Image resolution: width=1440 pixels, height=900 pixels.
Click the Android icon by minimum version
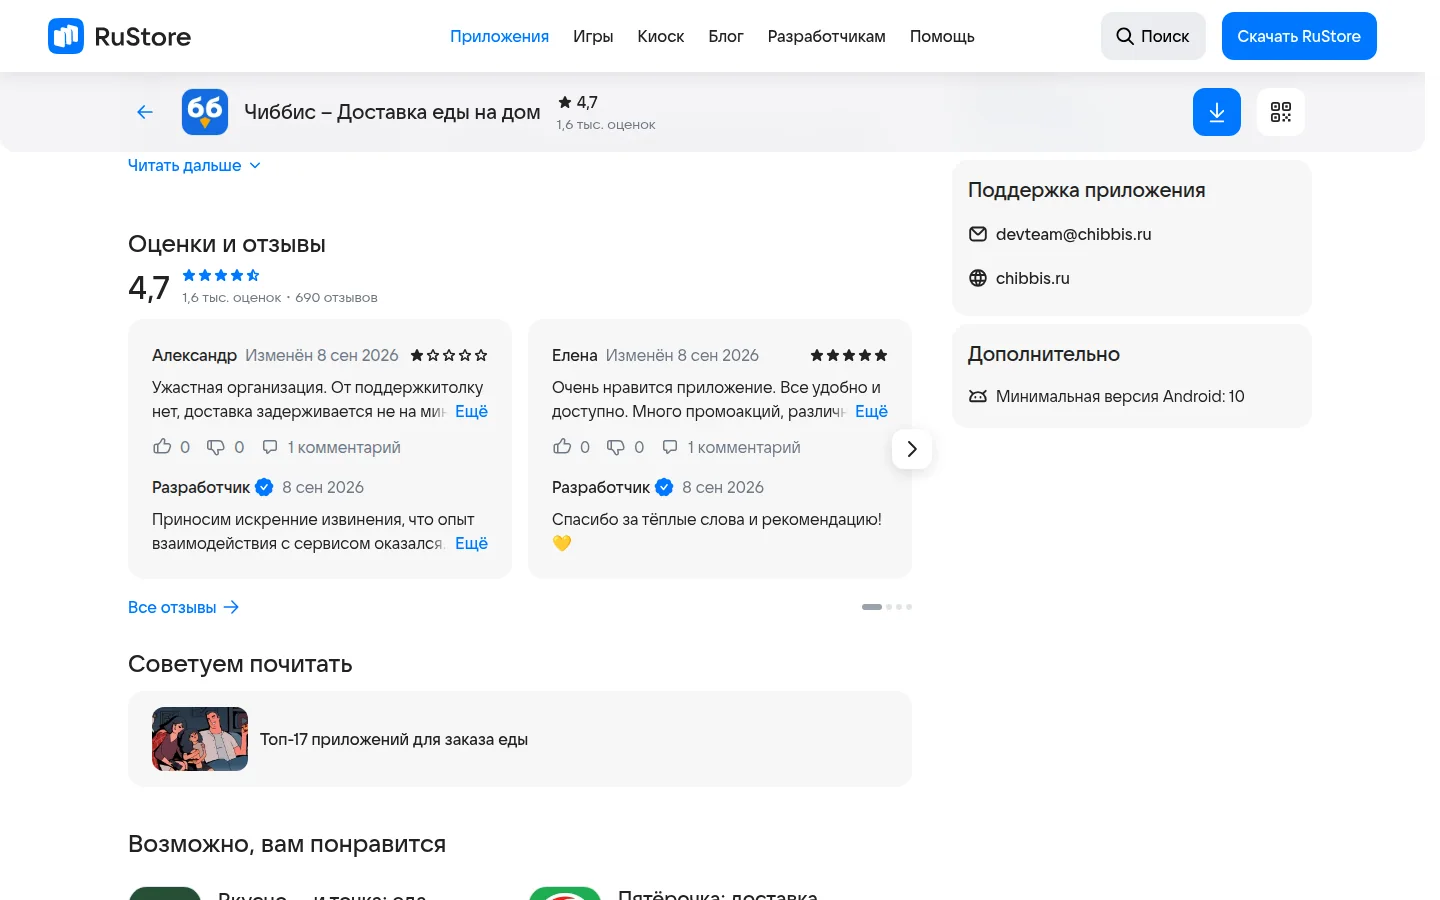[978, 396]
